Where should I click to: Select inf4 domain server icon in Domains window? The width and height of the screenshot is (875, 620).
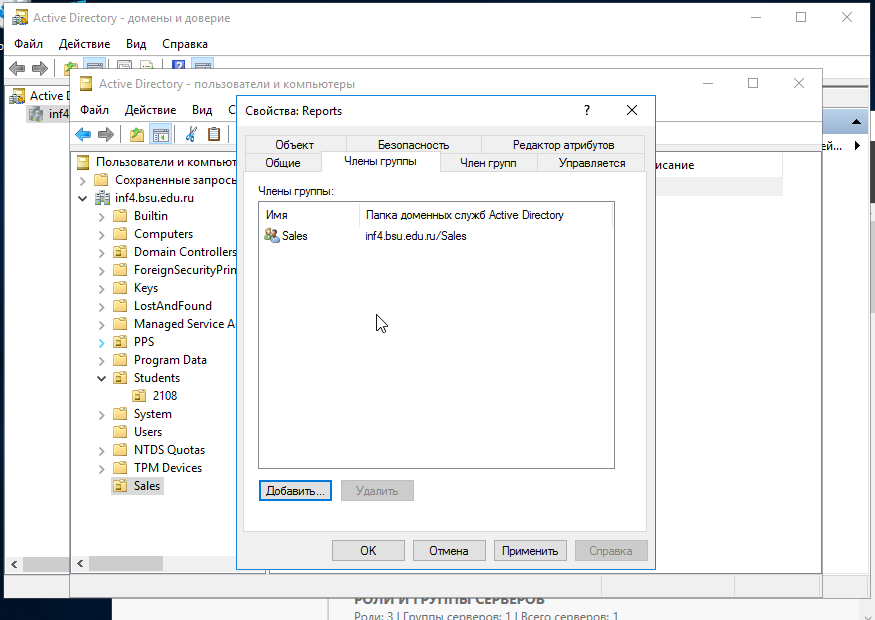(x=36, y=114)
